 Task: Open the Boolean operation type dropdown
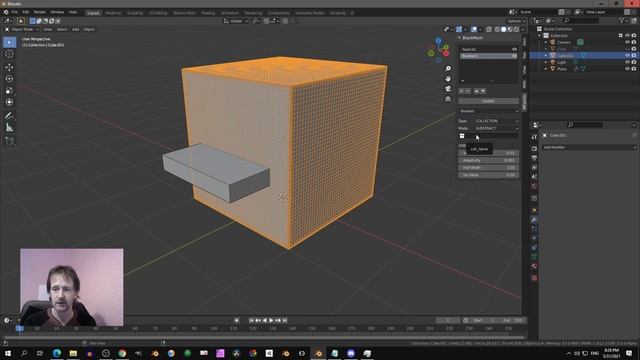click(489, 111)
